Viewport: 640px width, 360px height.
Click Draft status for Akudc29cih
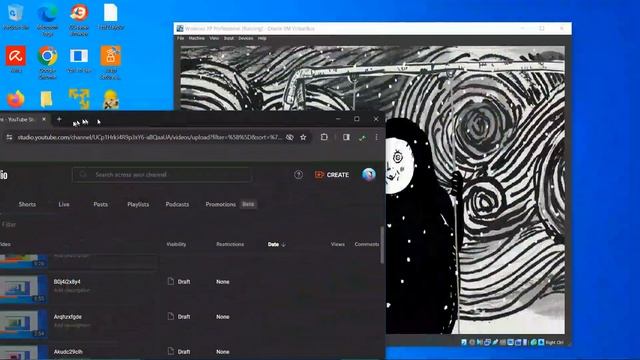[179, 351]
